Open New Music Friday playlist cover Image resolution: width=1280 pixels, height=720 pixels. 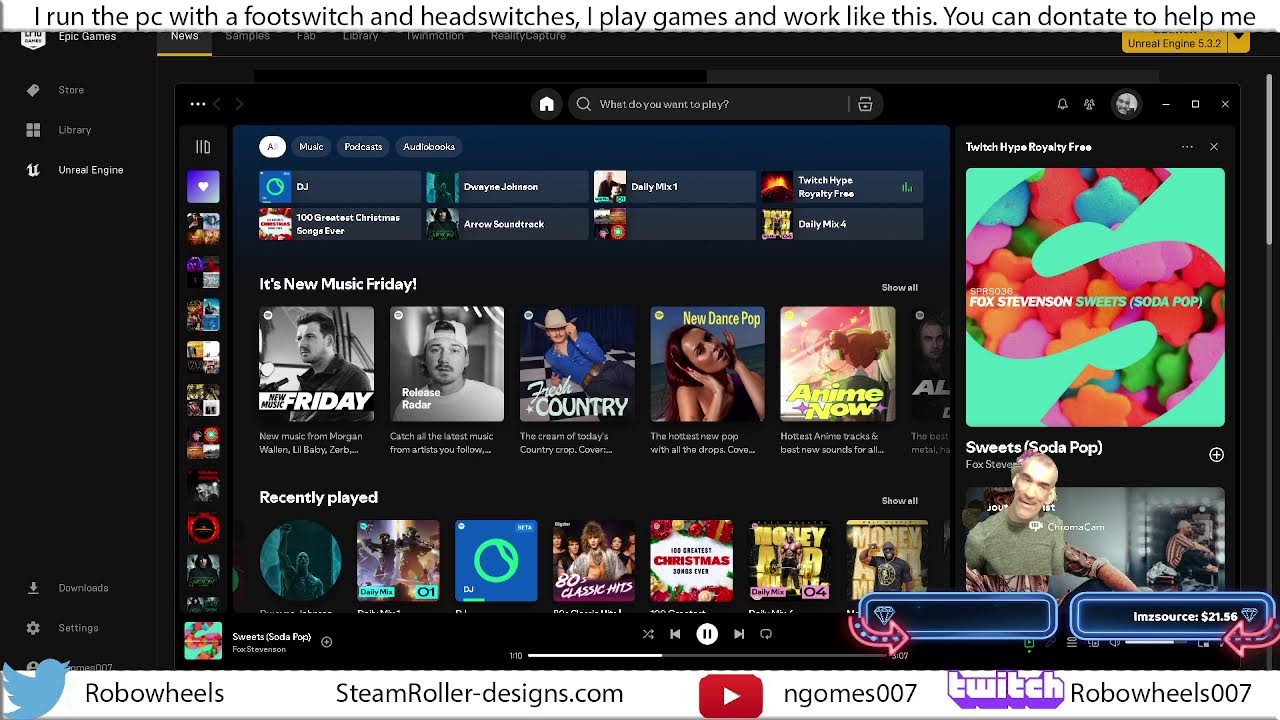tap(316, 364)
